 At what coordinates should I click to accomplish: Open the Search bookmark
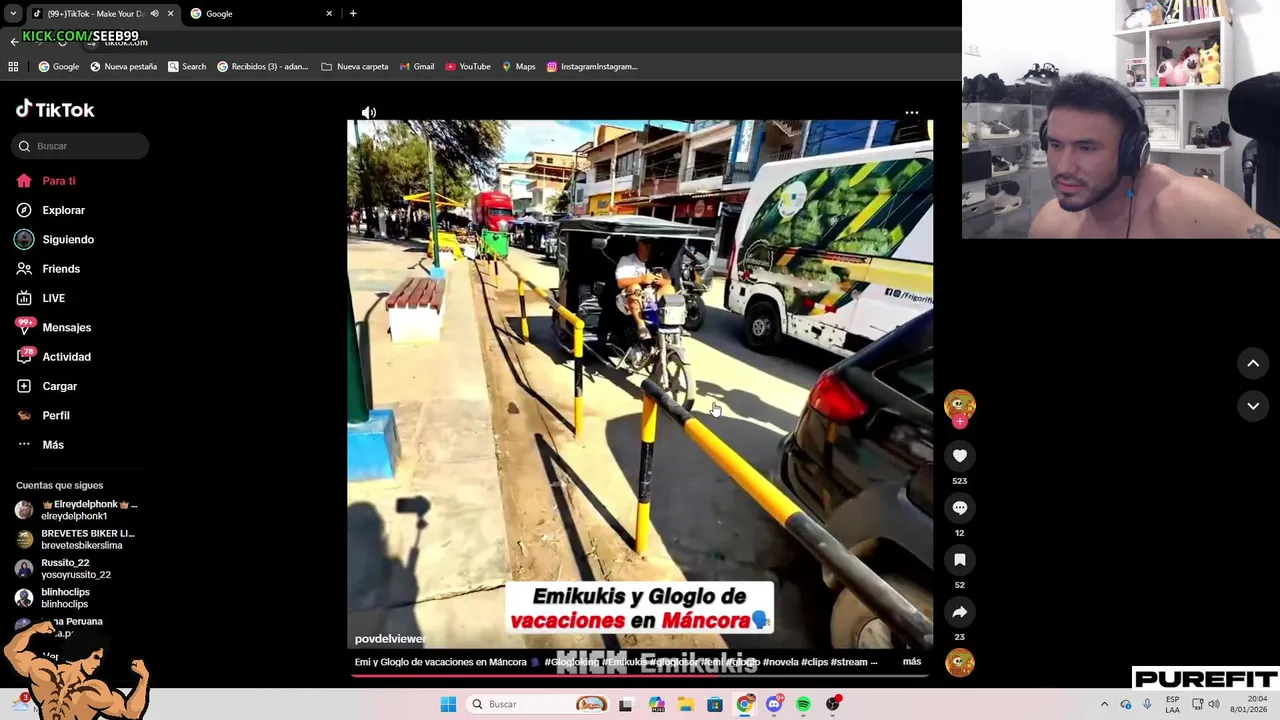[x=187, y=67]
